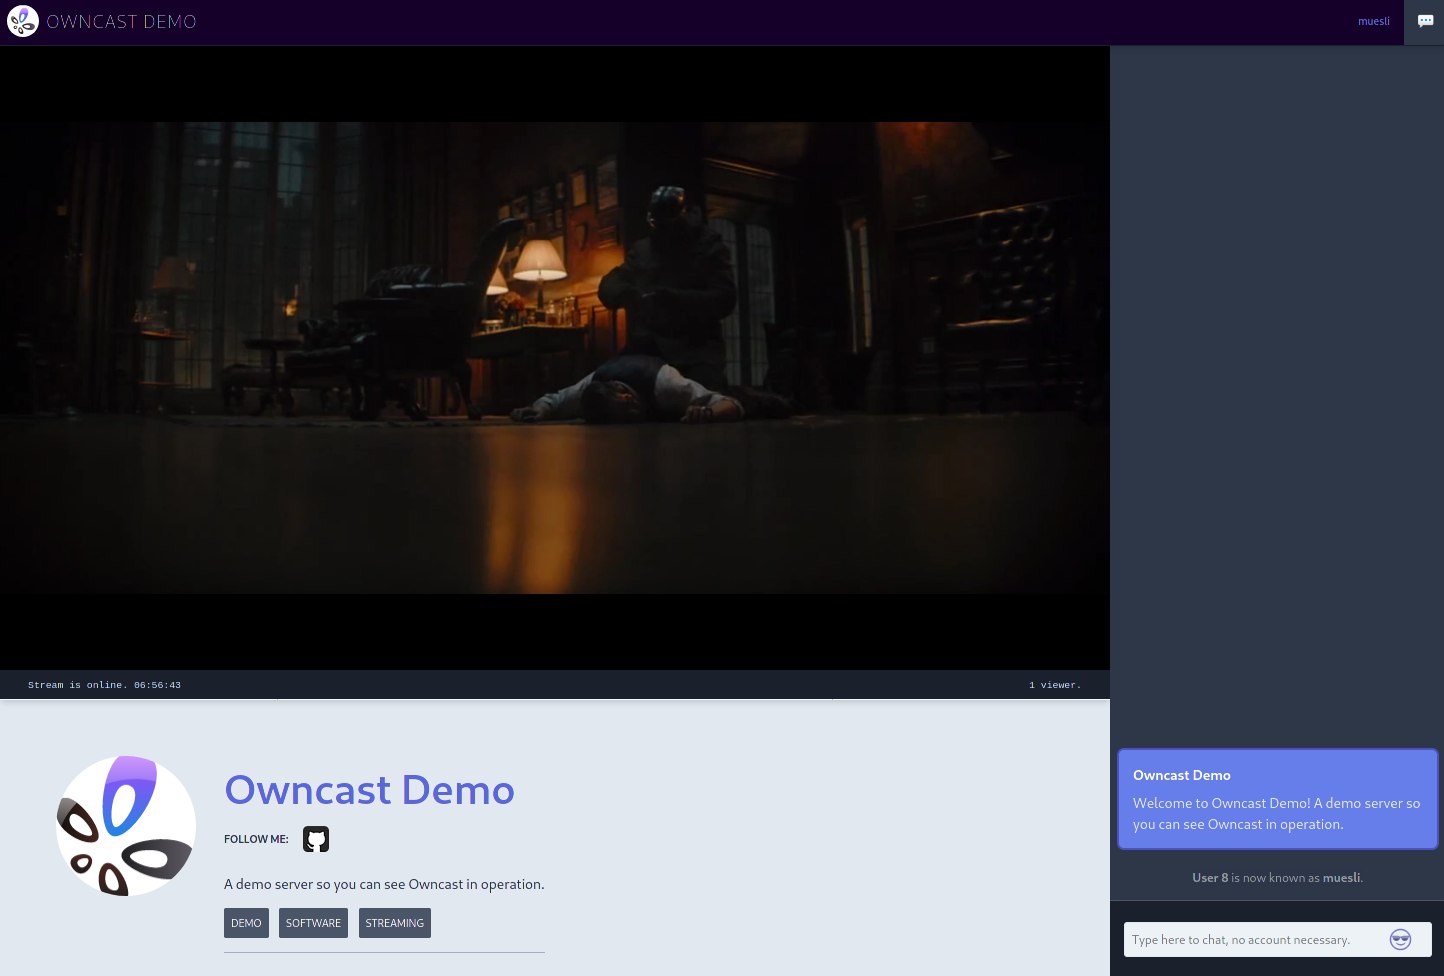1444x976 pixels.
Task: Click 'User 8 is now known as muesli' notice
Action: [x=1277, y=878]
